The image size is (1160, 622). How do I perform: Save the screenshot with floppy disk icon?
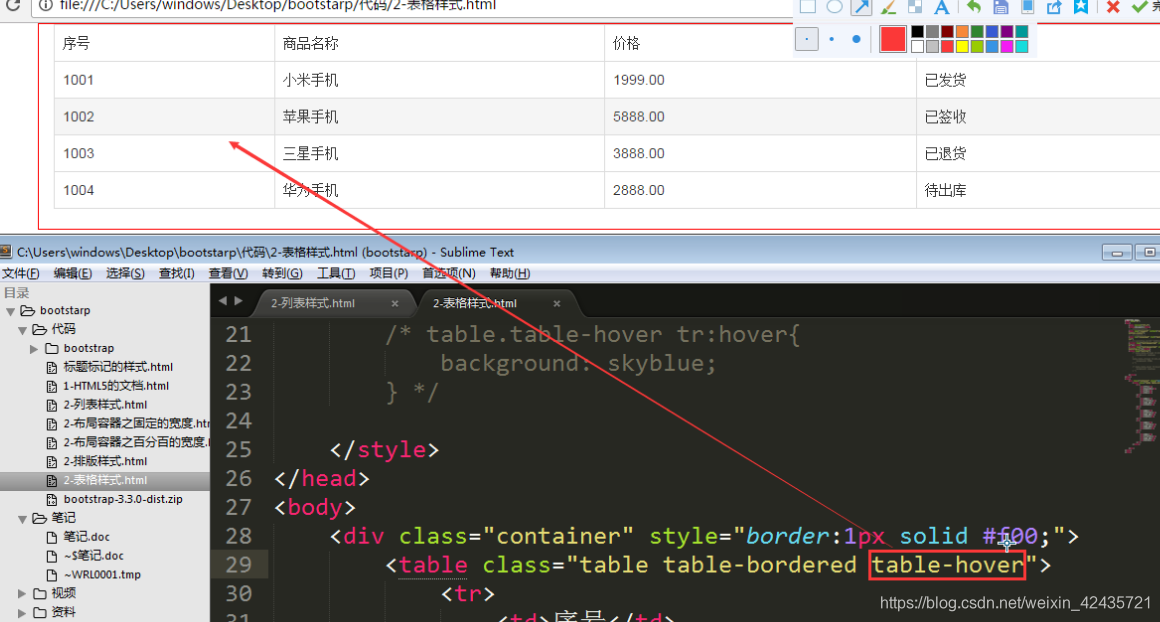click(x=1000, y=7)
